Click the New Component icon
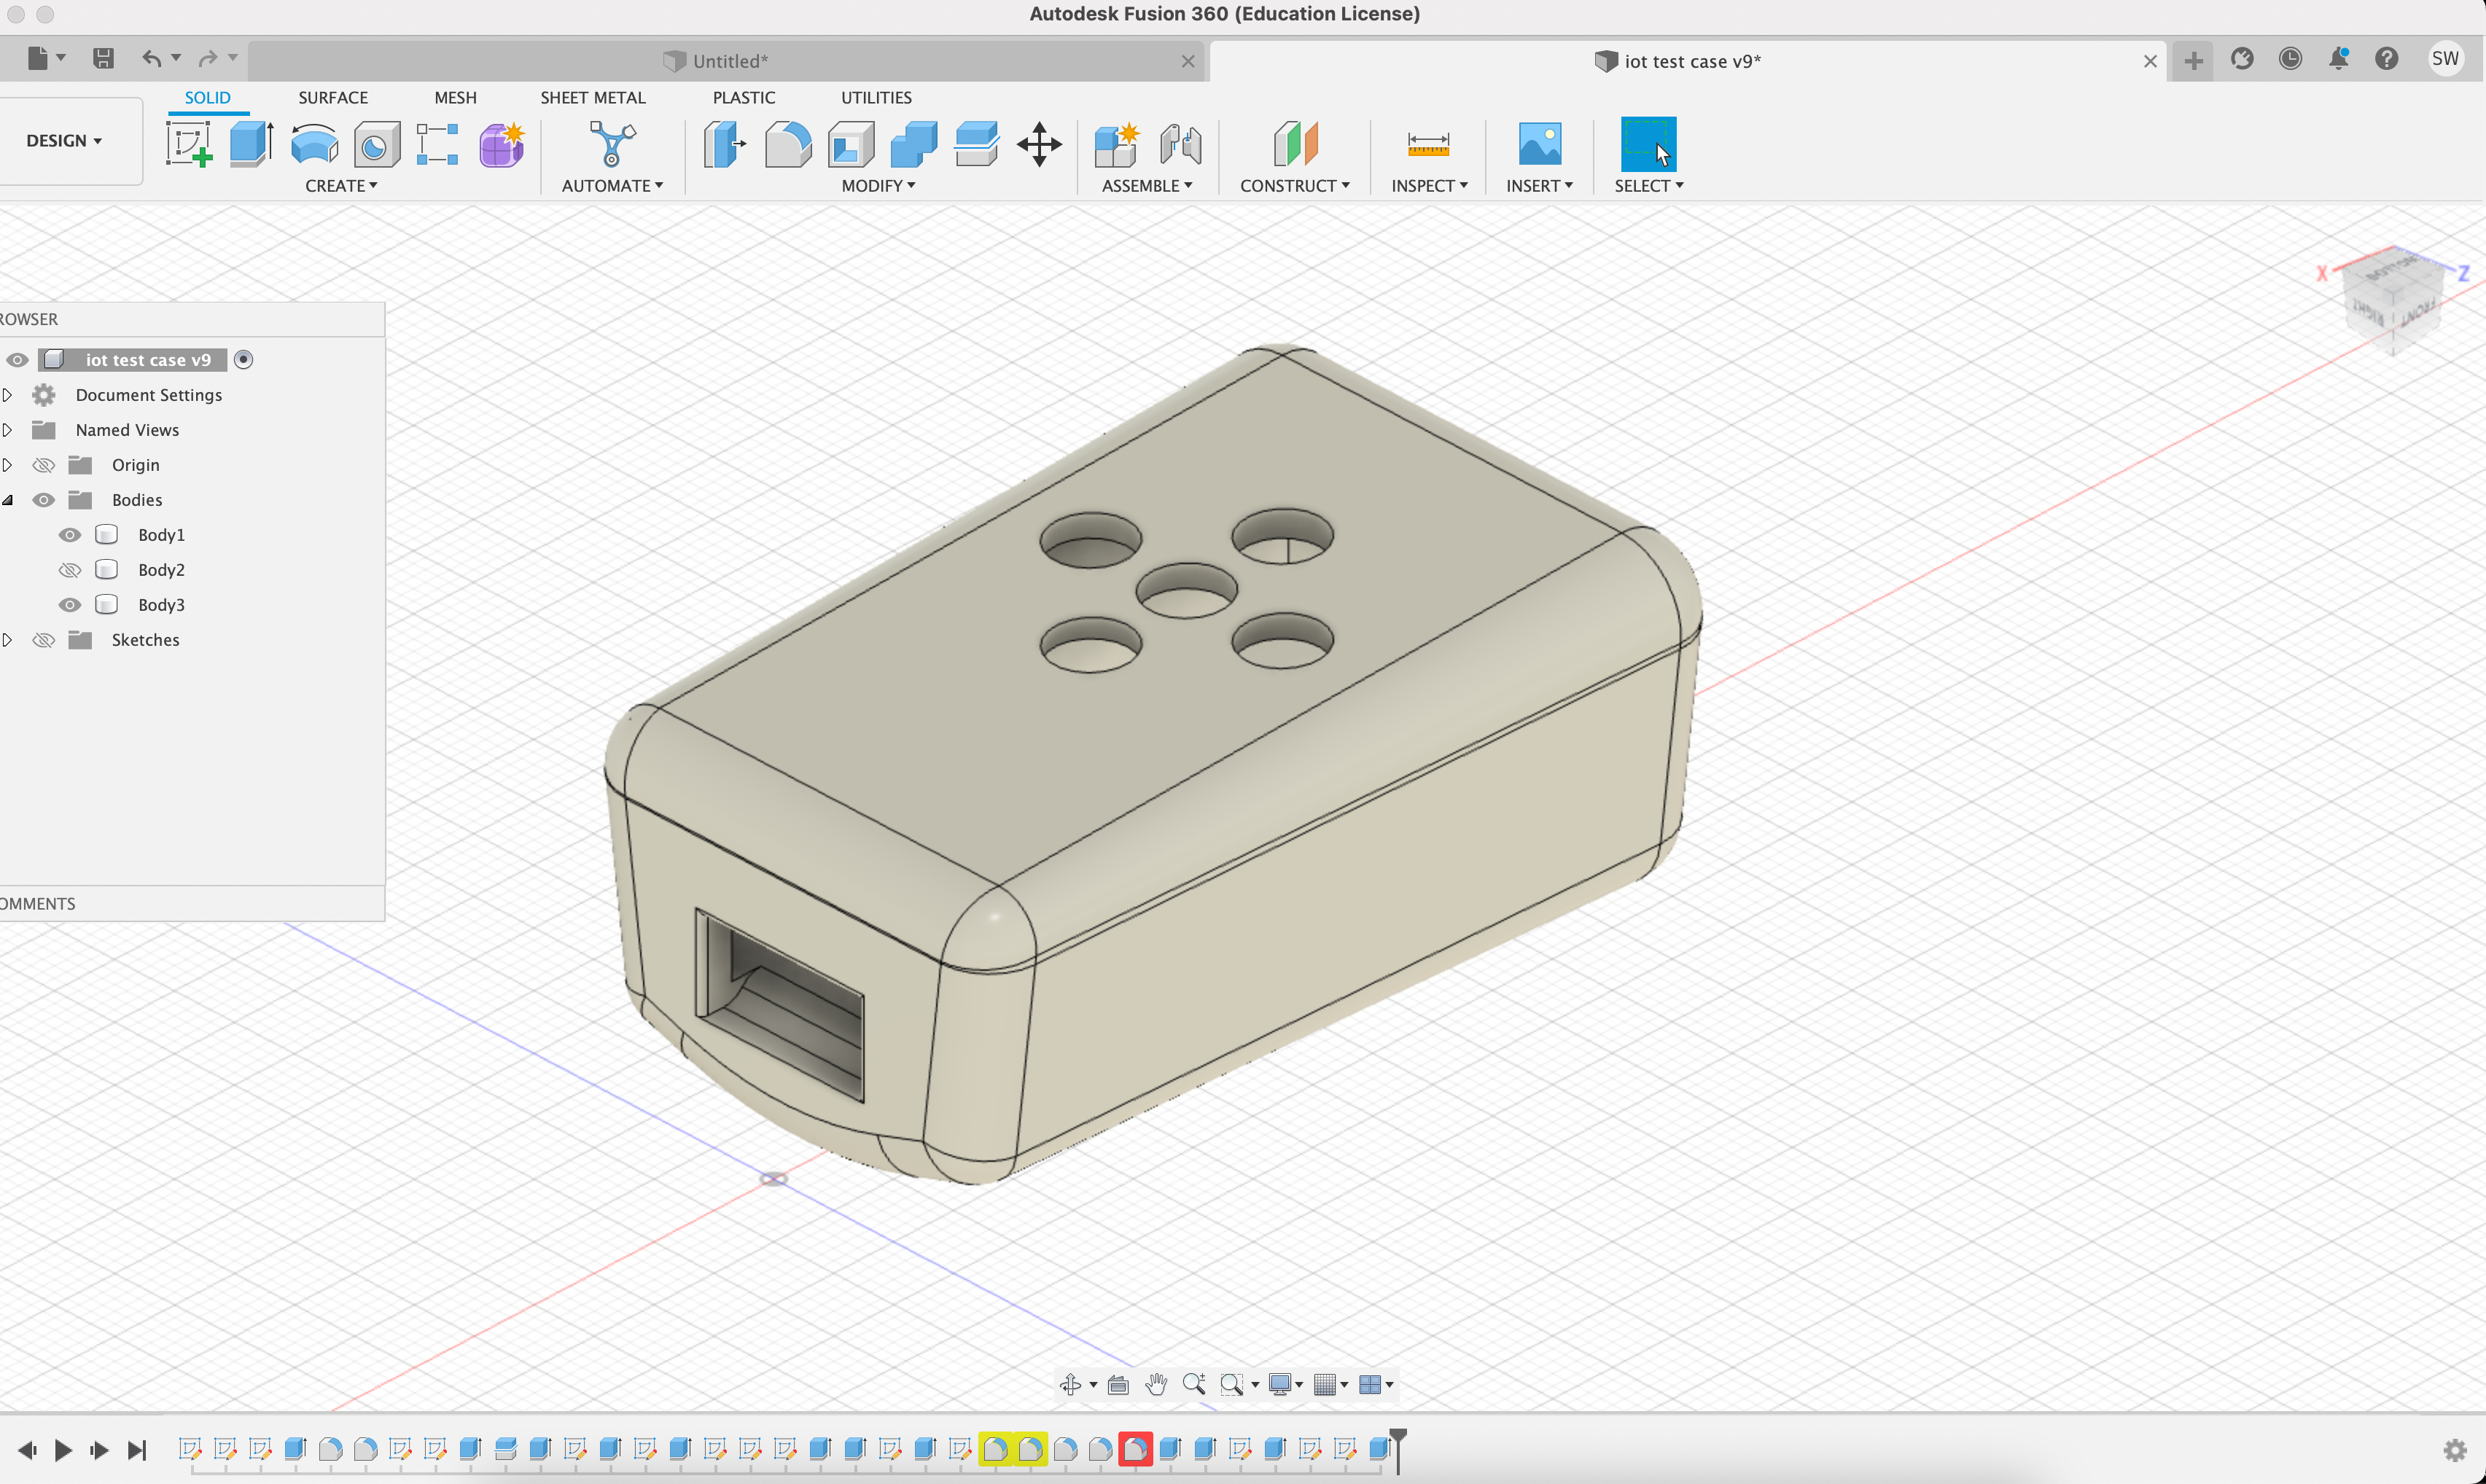The height and width of the screenshot is (1484, 2486). [x=1117, y=144]
